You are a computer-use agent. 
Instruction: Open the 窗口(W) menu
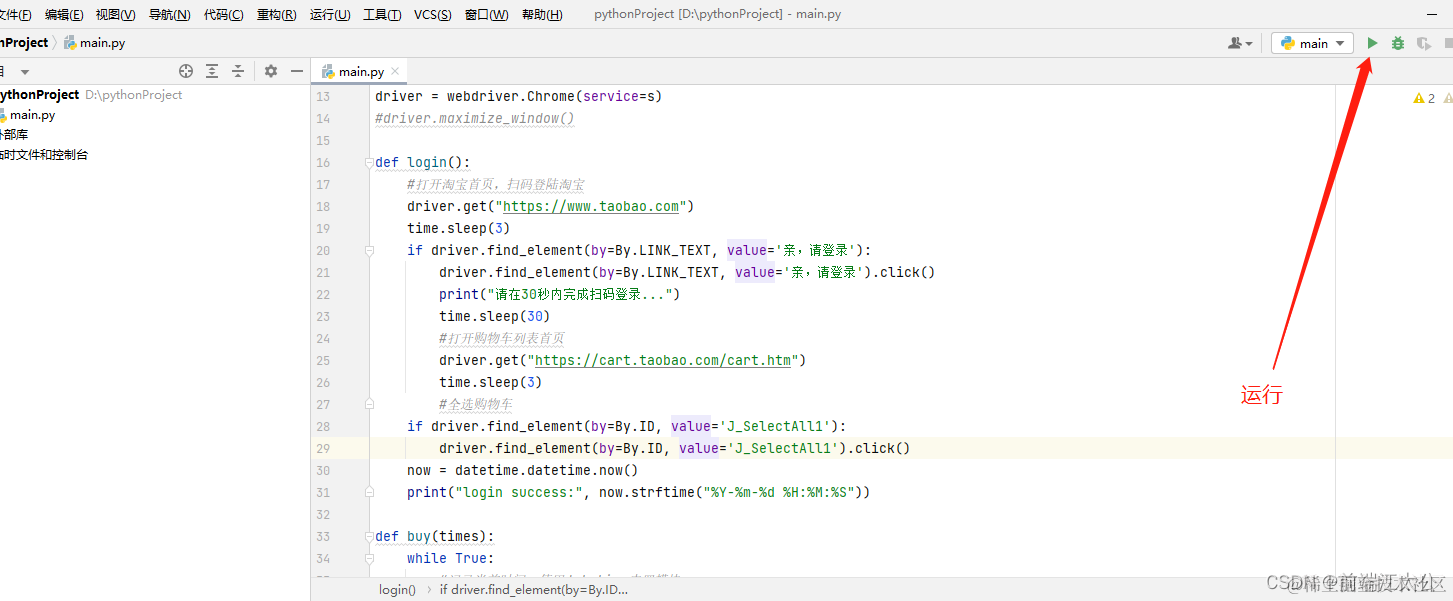(487, 15)
